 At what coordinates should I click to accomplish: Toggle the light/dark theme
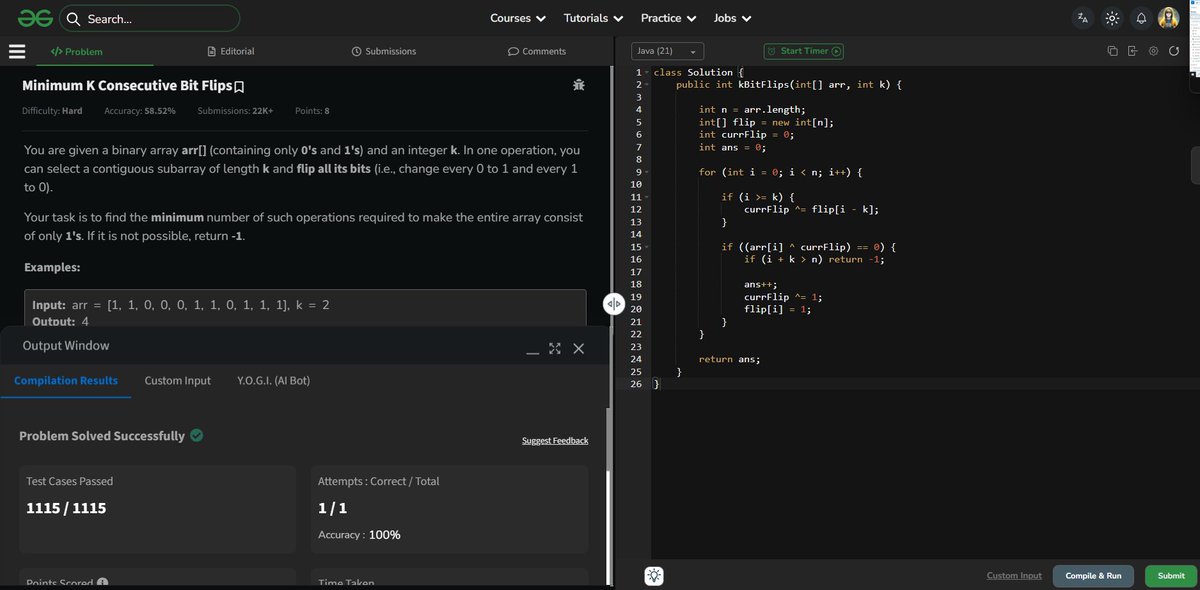pyautogui.click(x=1112, y=18)
